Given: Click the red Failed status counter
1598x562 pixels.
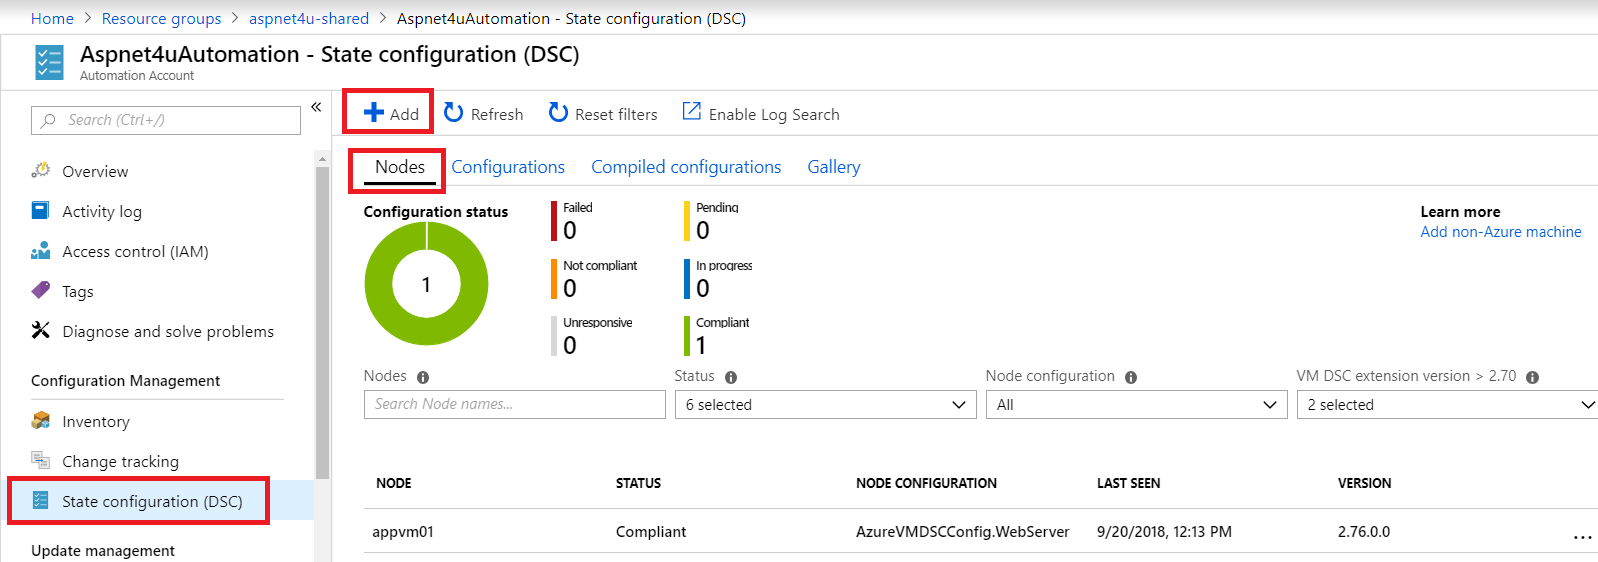Looking at the screenshot, I should [x=572, y=221].
